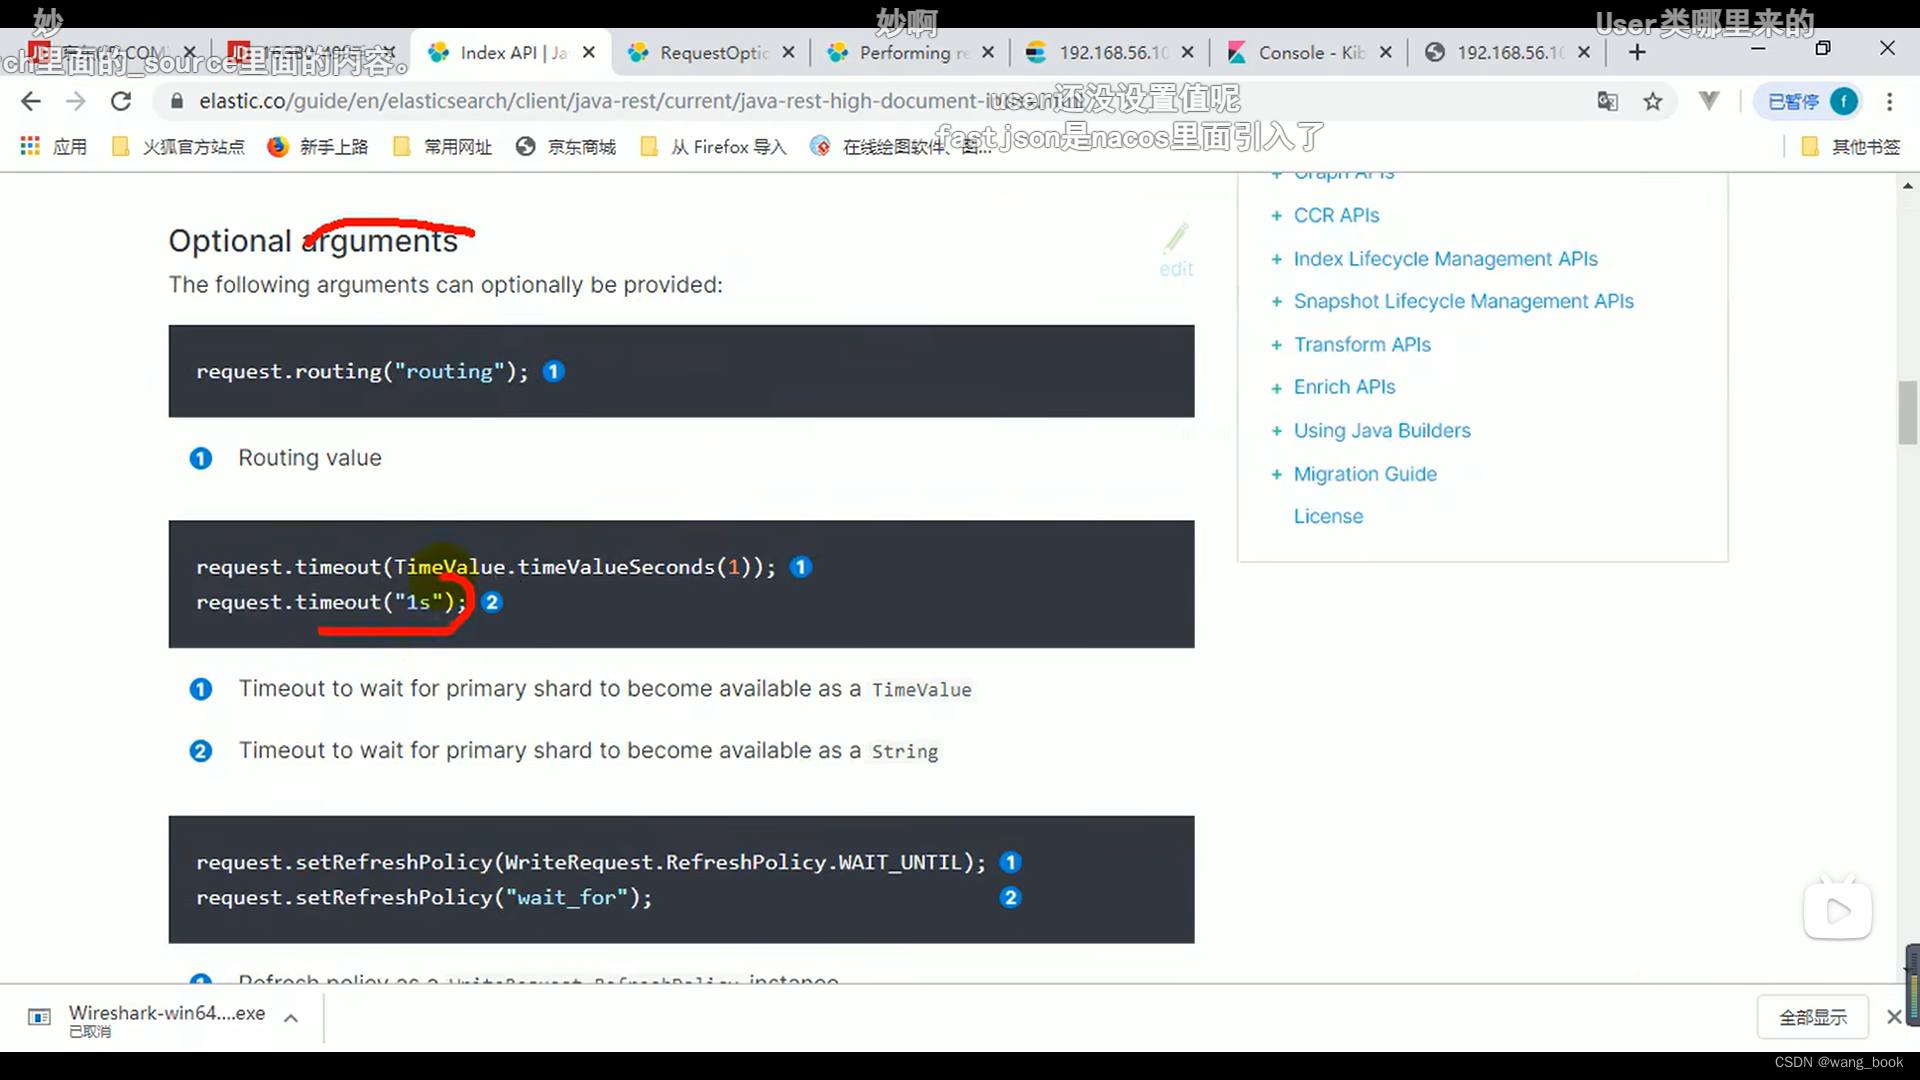Switch to the Performing requests tab
The height and width of the screenshot is (1080, 1920).
pyautogui.click(x=911, y=52)
